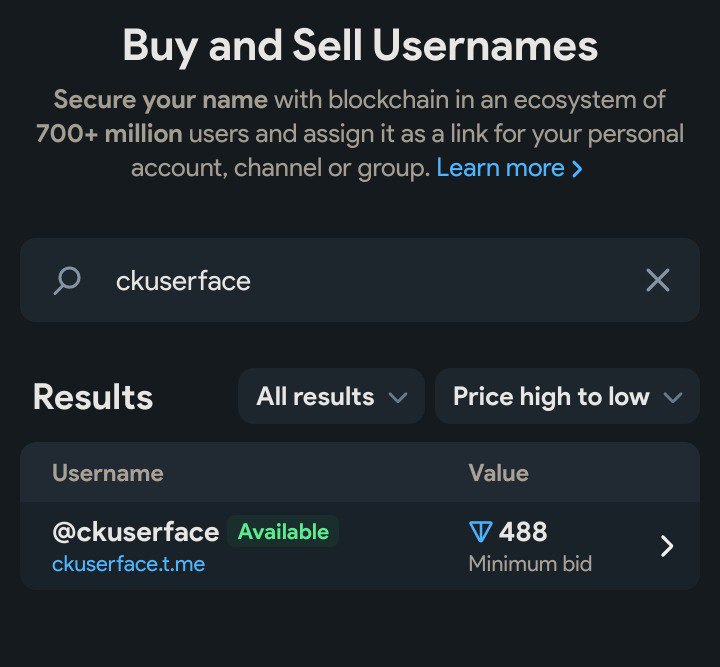Open the result row's right chevron arrow
720x667 pixels.
[667, 546]
